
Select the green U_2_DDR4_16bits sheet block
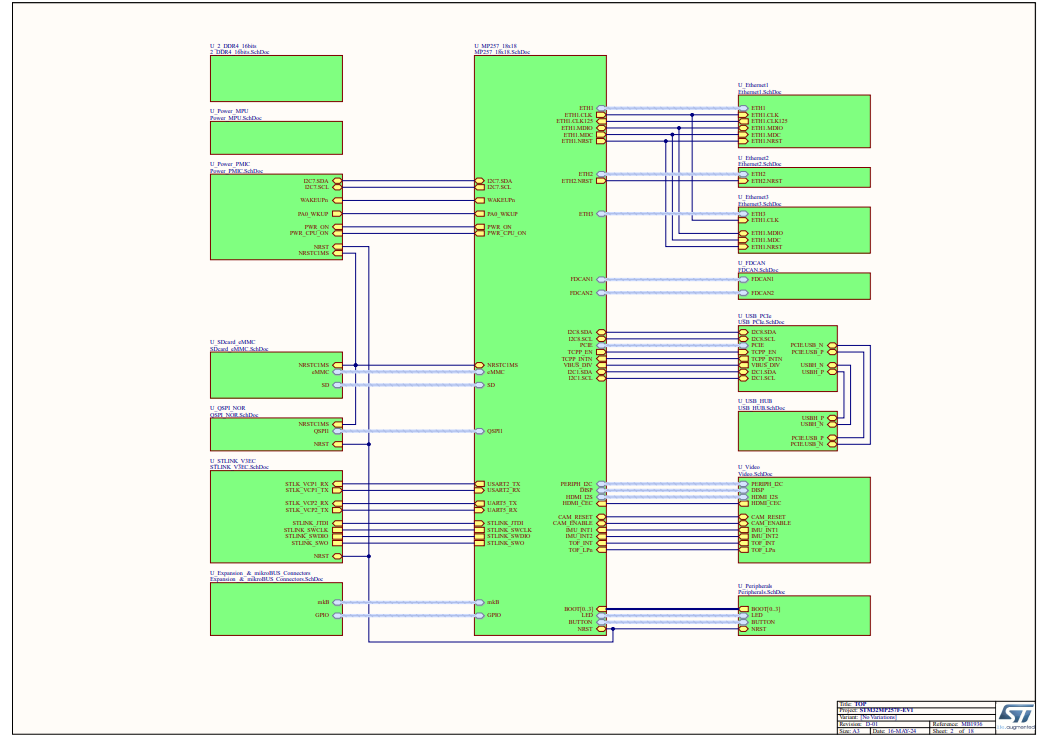276,79
